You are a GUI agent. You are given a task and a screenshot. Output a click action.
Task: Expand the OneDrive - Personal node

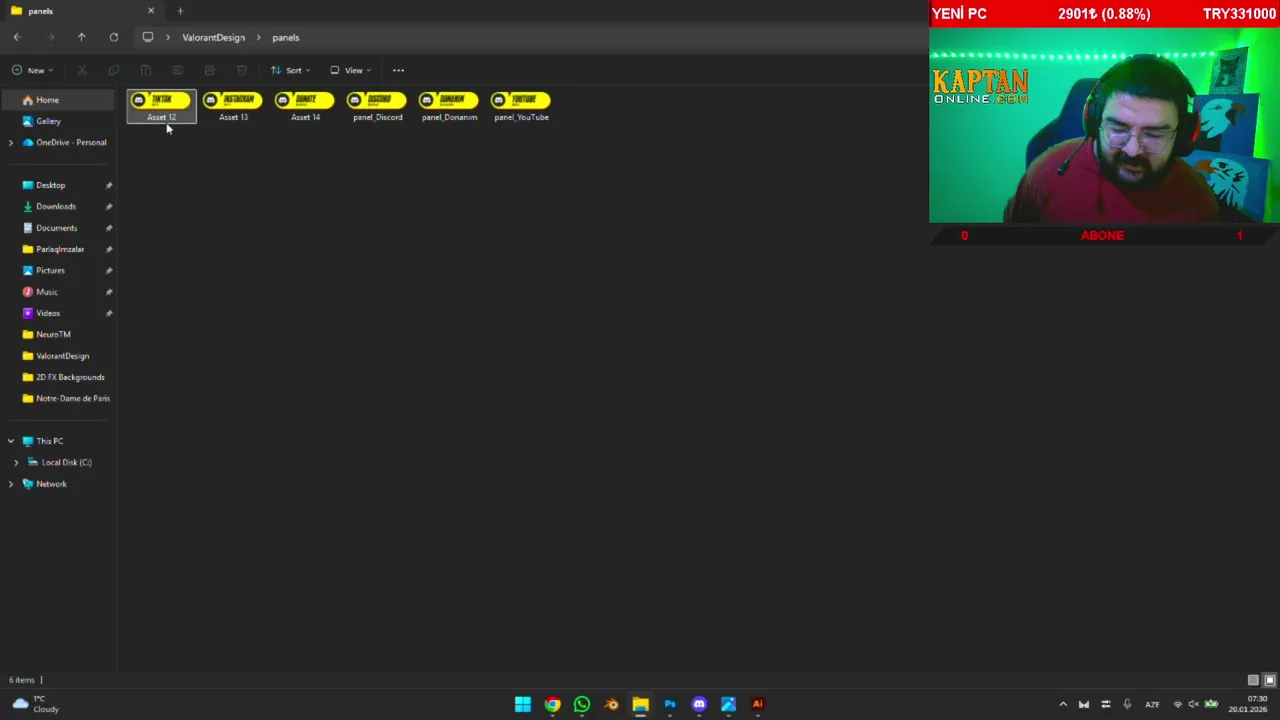point(11,142)
